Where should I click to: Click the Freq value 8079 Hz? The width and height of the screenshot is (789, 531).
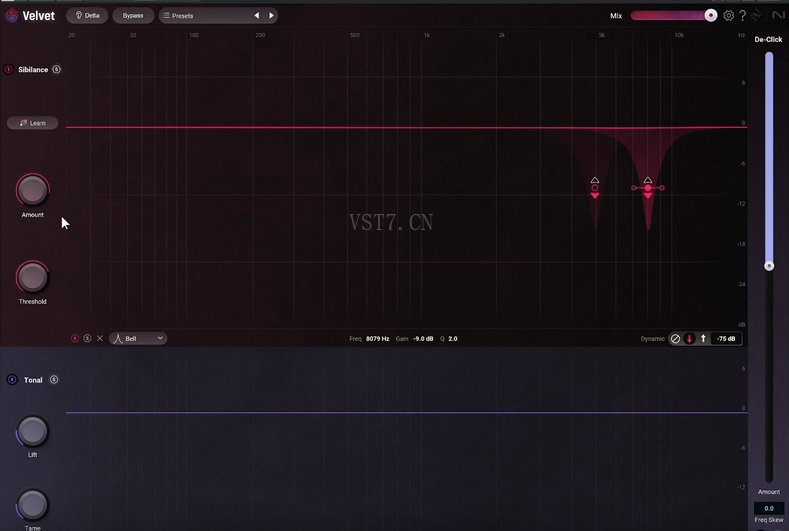[x=377, y=339]
